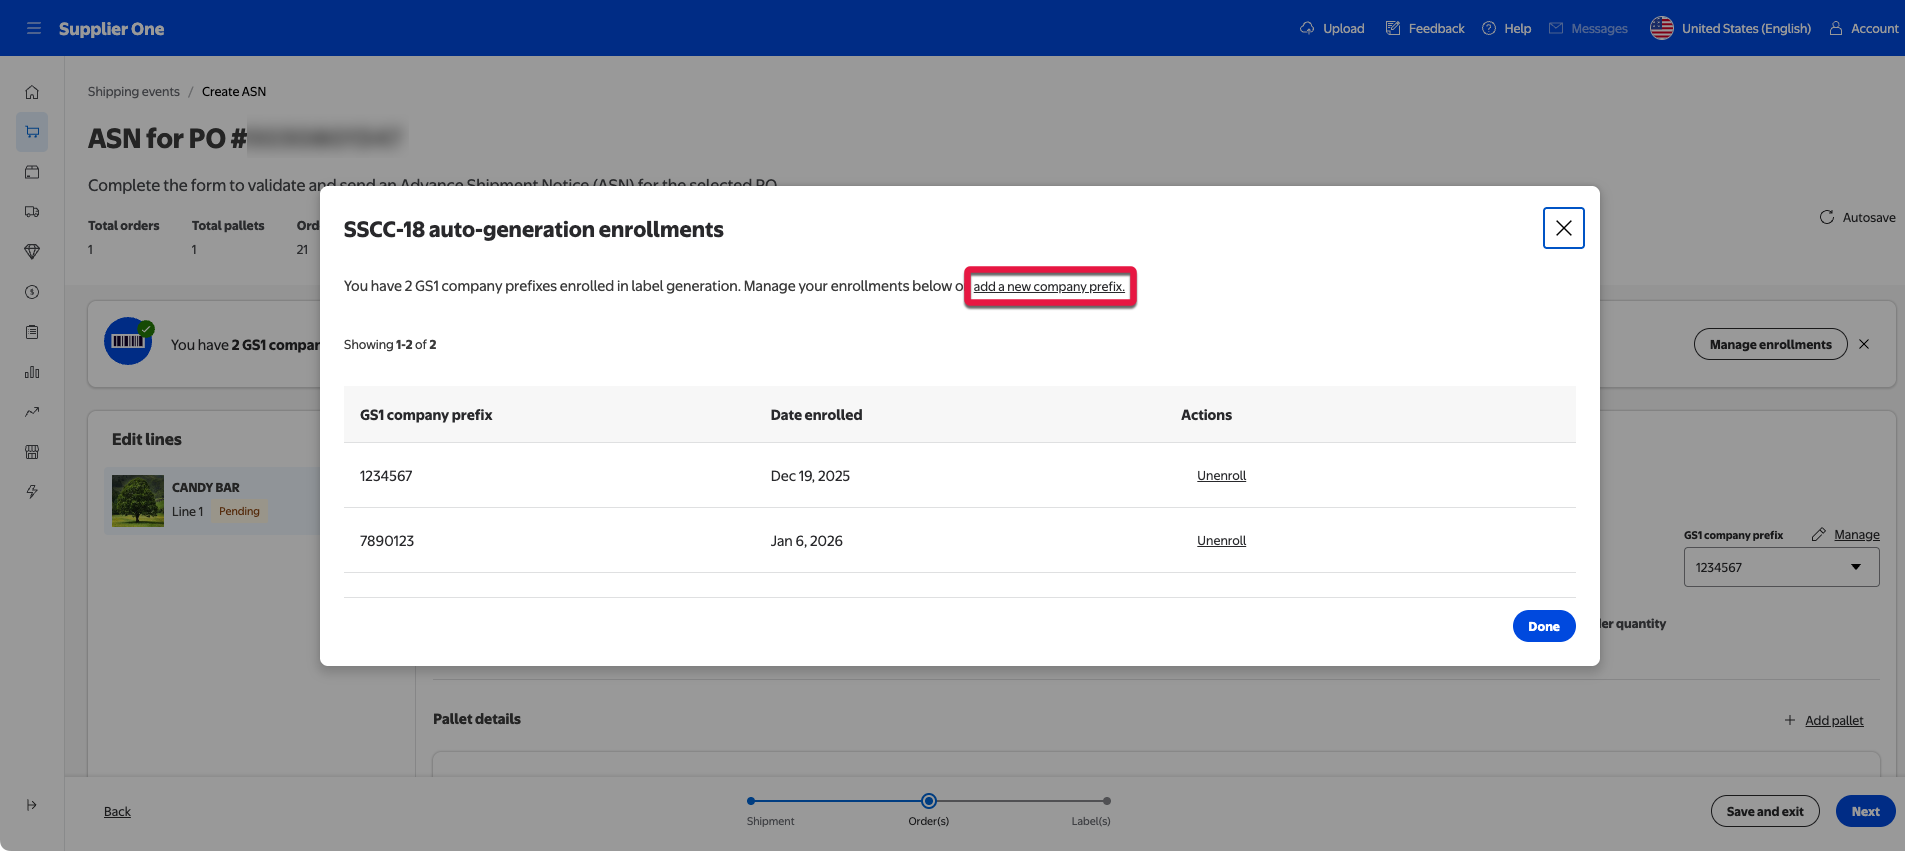Click the home icon in sidebar

tap(32, 92)
